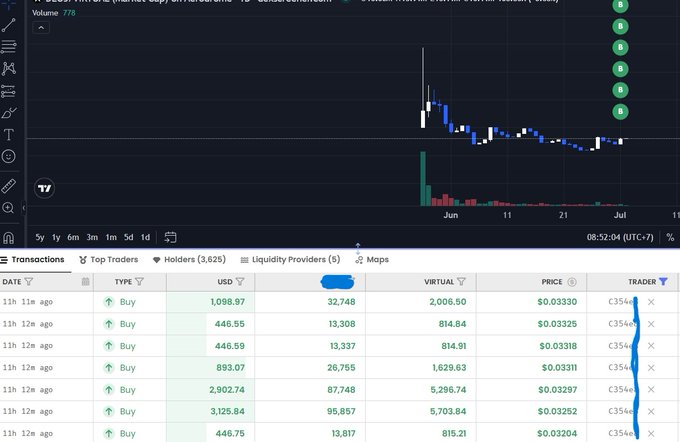Click token amount 87,748
The image size is (680, 442).
click(x=341, y=390)
